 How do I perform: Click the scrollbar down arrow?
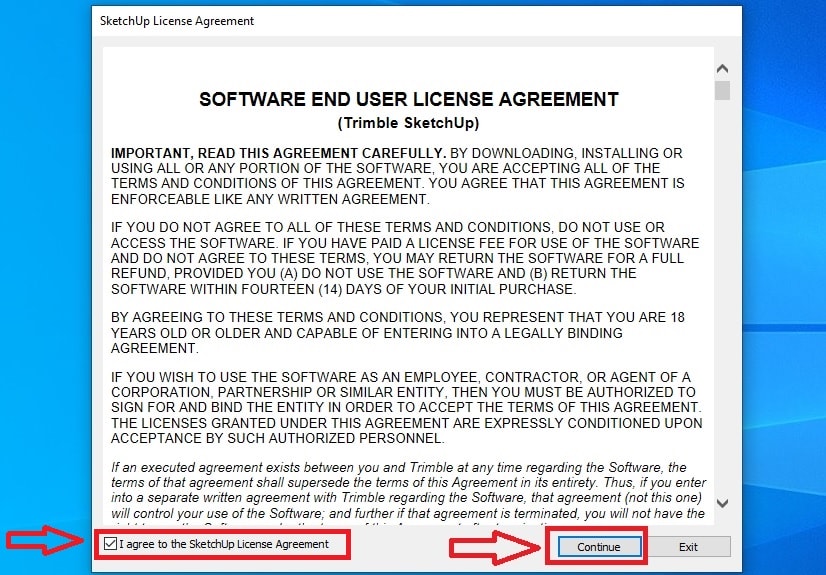722,503
